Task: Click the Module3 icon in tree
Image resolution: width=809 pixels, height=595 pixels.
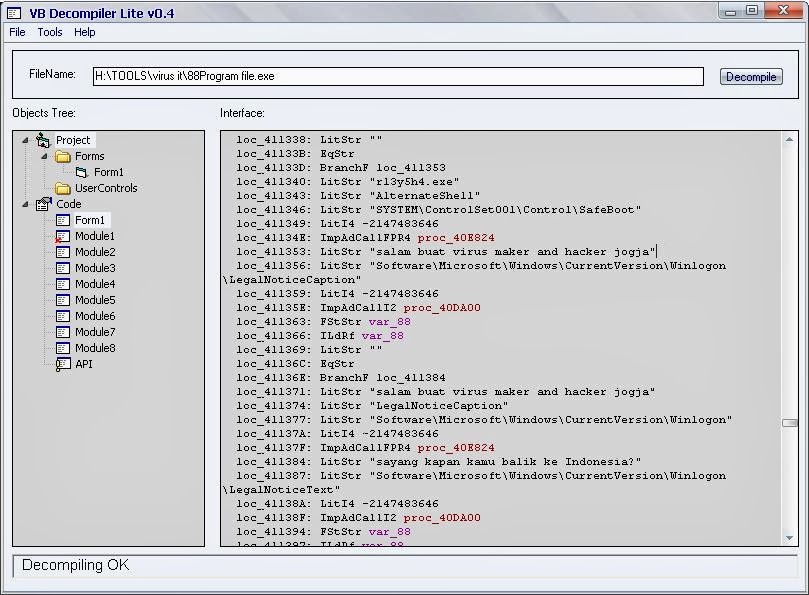Action: [x=62, y=268]
